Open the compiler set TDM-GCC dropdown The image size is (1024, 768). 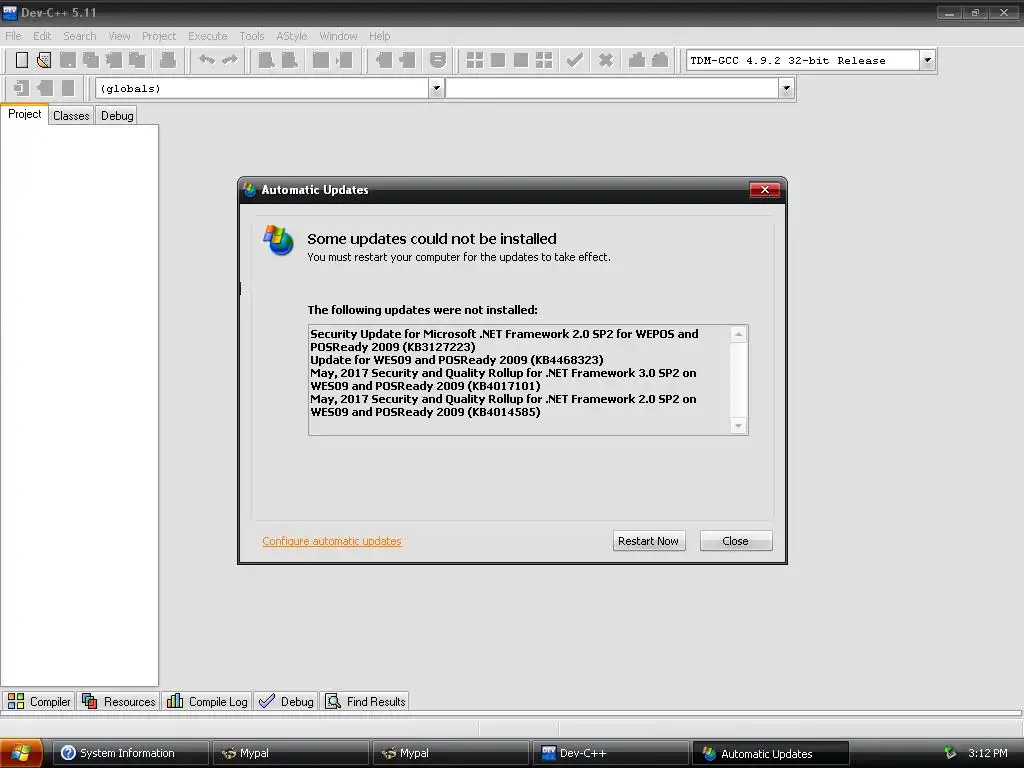click(x=927, y=60)
